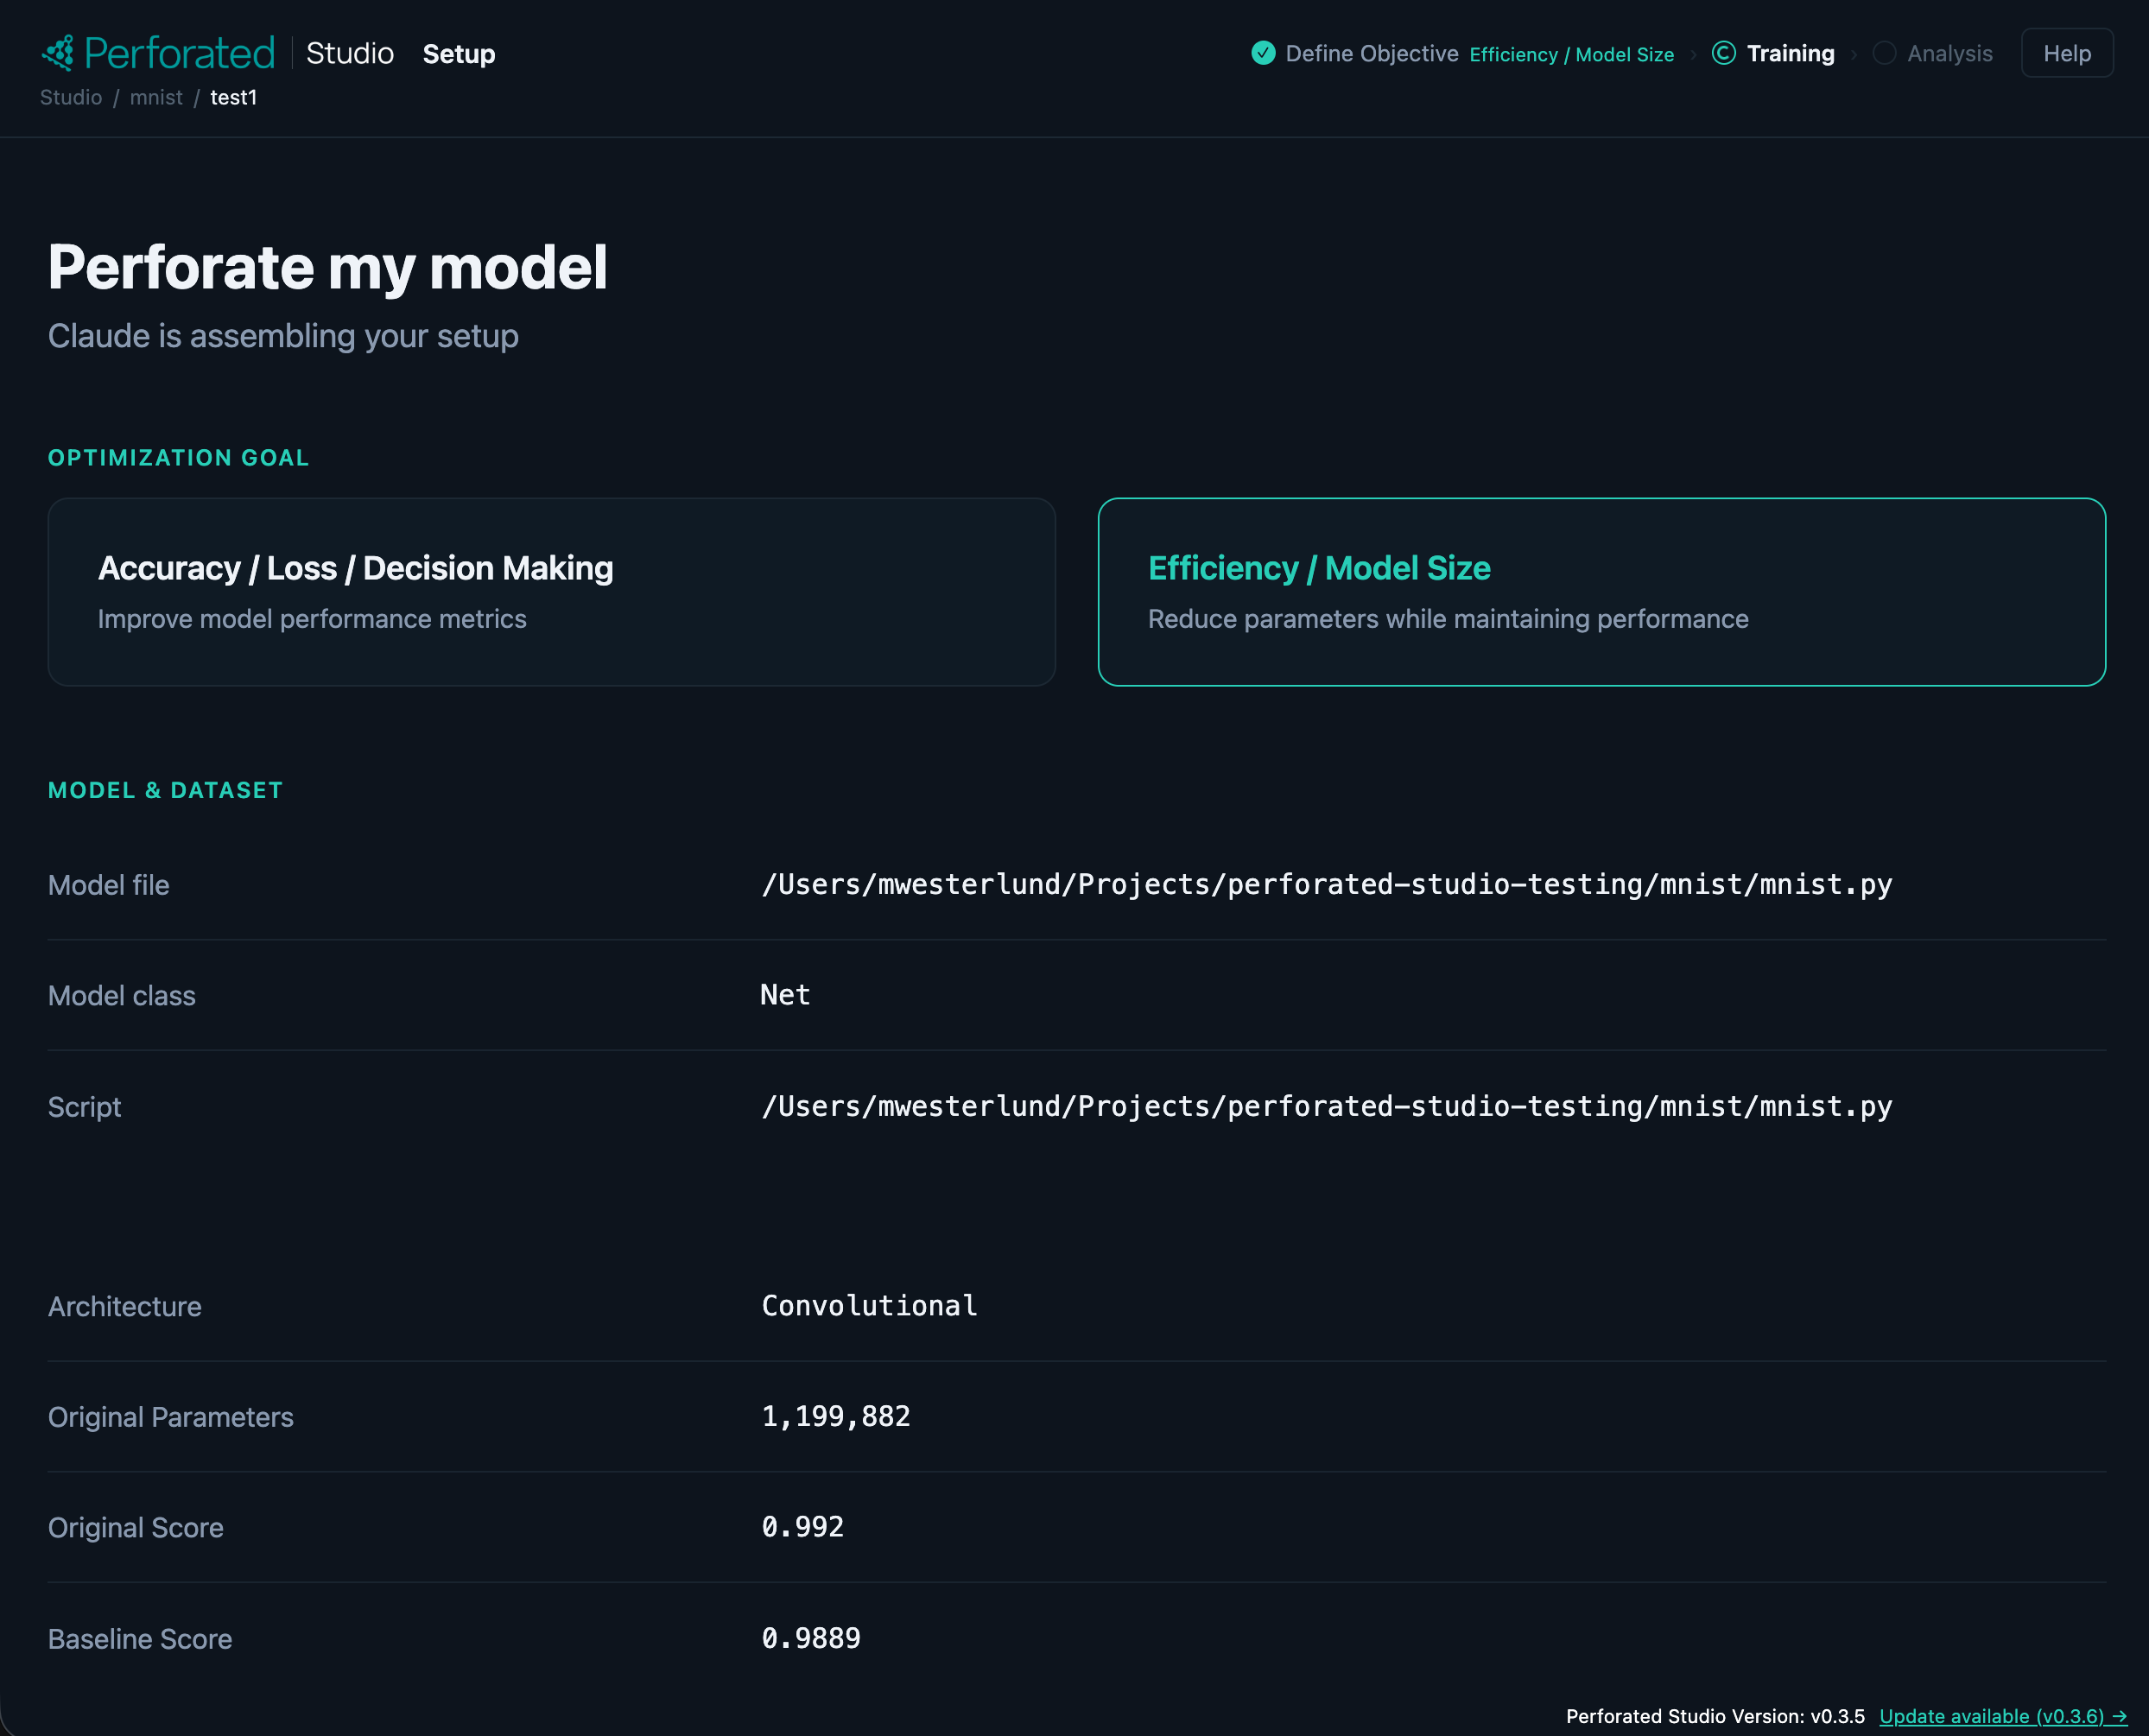
Task: Click the Original Score value 0.992
Action: pyautogui.click(x=802, y=1527)
